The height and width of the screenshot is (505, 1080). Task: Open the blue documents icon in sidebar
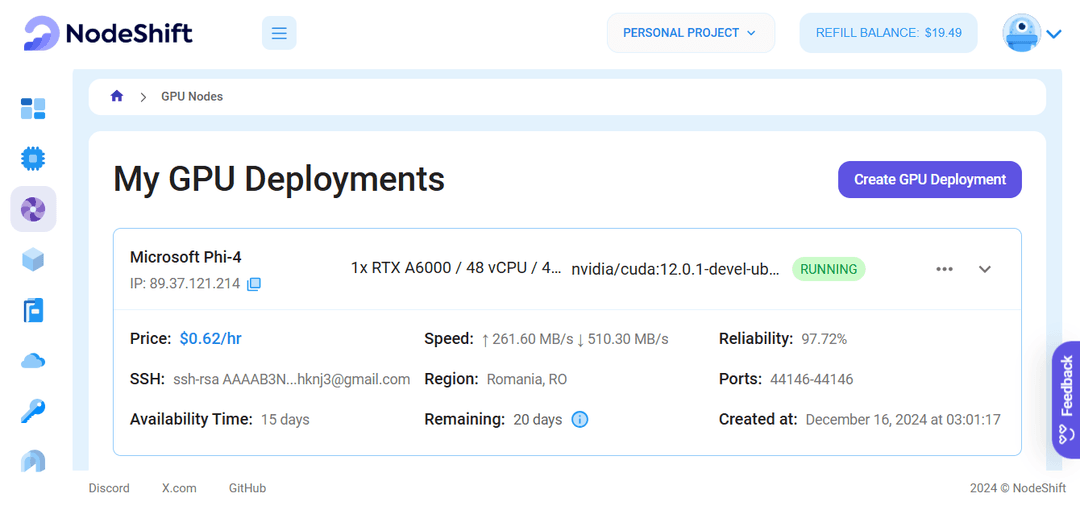point(33,310)
